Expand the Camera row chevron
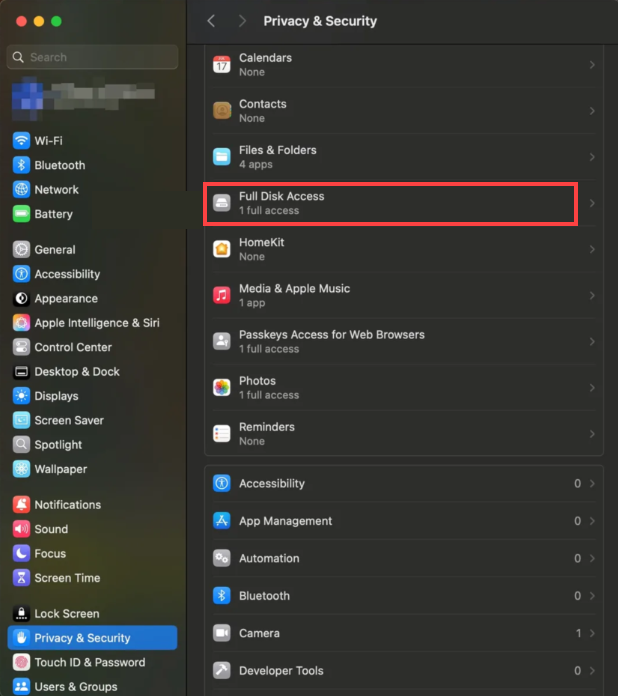The width and height of the screenshot is (618, 696). click(592, 633)
